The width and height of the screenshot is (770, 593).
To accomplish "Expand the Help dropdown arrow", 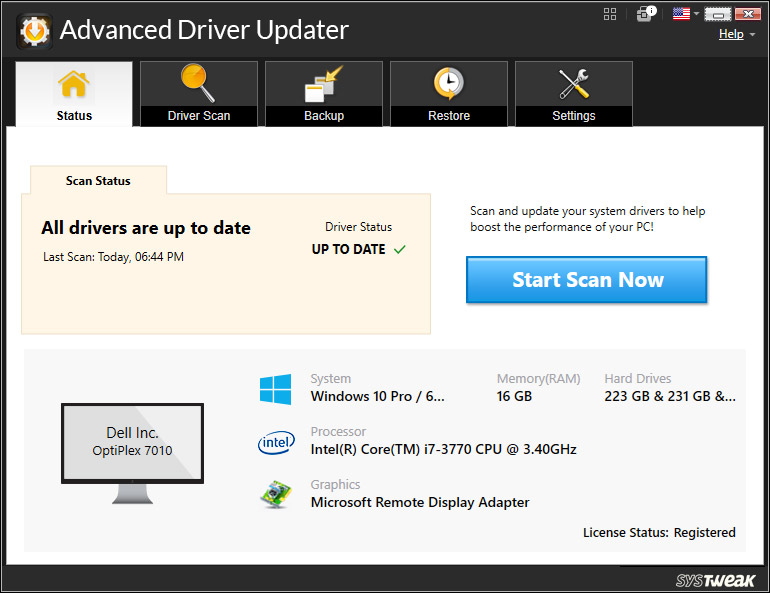I will (752, 35).
